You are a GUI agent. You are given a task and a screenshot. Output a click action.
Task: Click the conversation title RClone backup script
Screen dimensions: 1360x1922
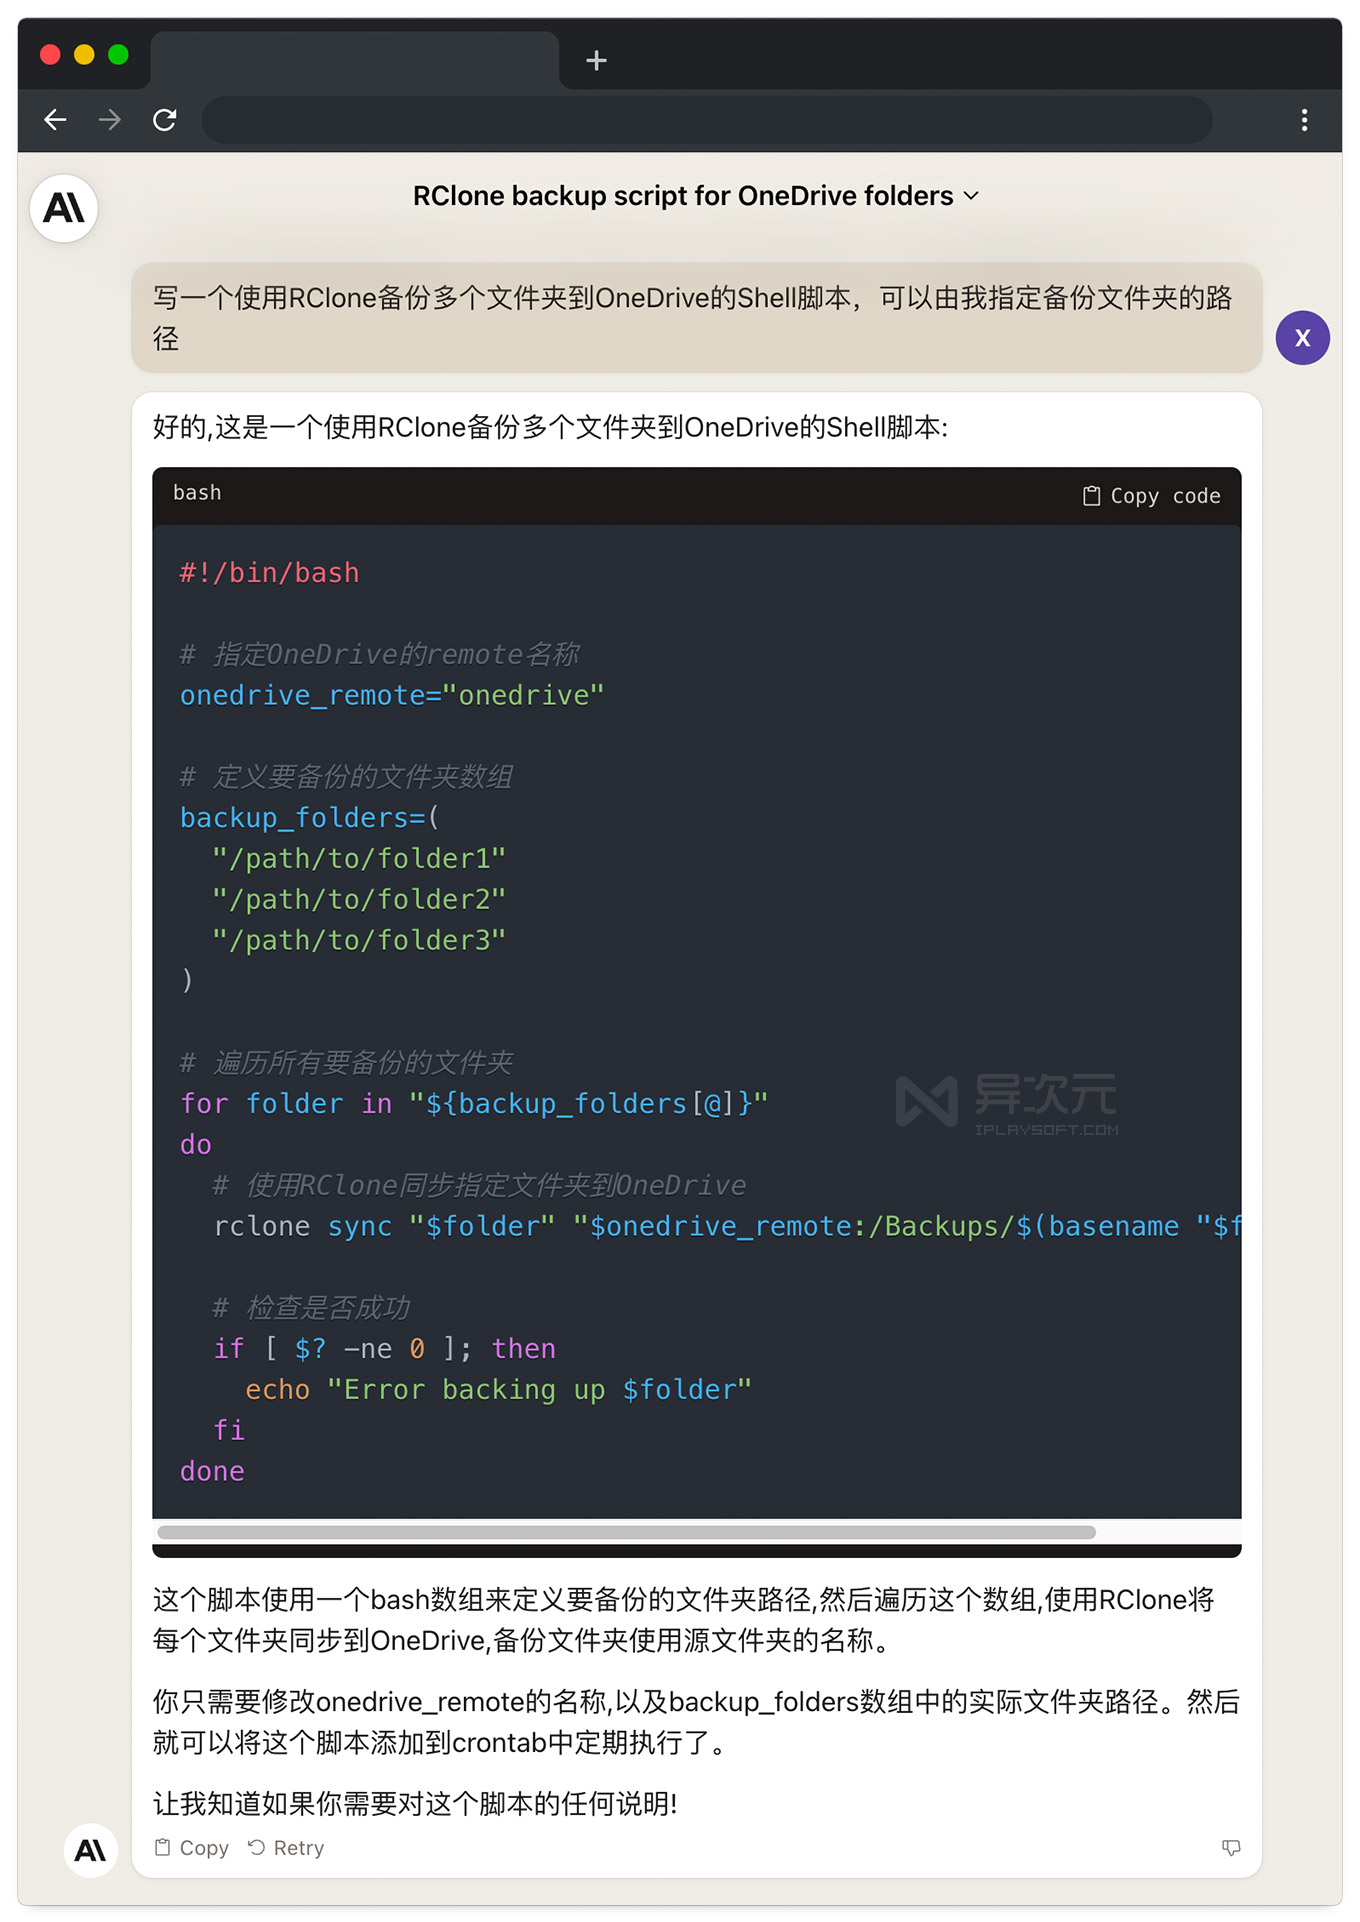click(683, 196)
